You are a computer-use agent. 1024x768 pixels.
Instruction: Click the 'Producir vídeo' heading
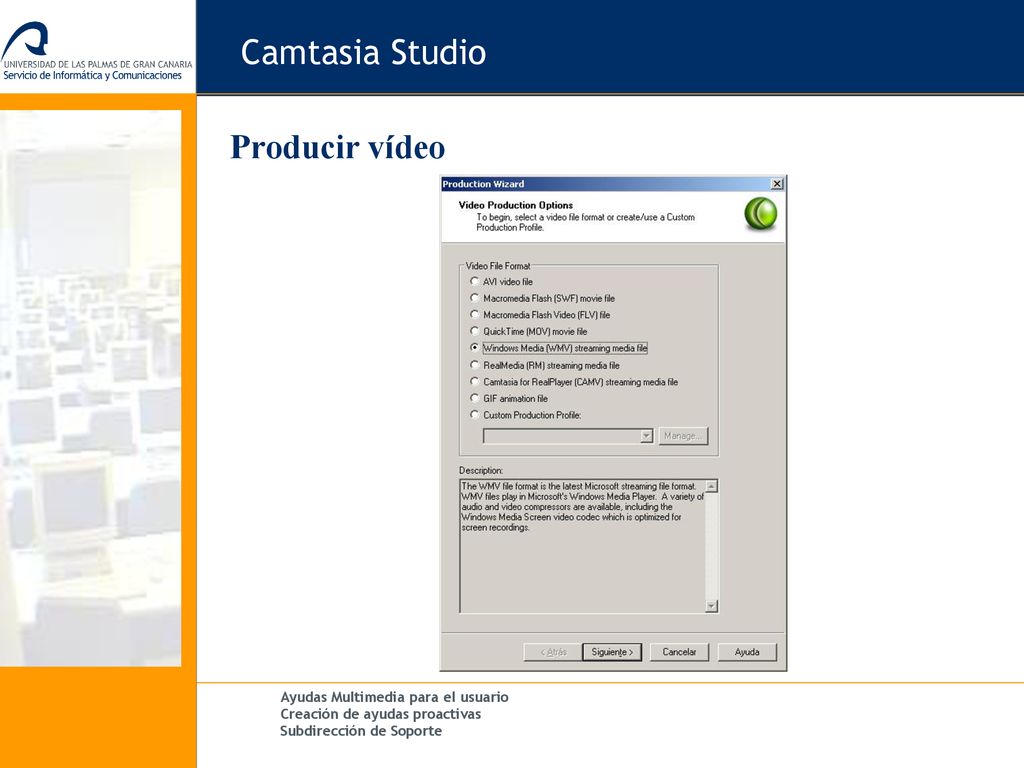(x=338, y=147)
